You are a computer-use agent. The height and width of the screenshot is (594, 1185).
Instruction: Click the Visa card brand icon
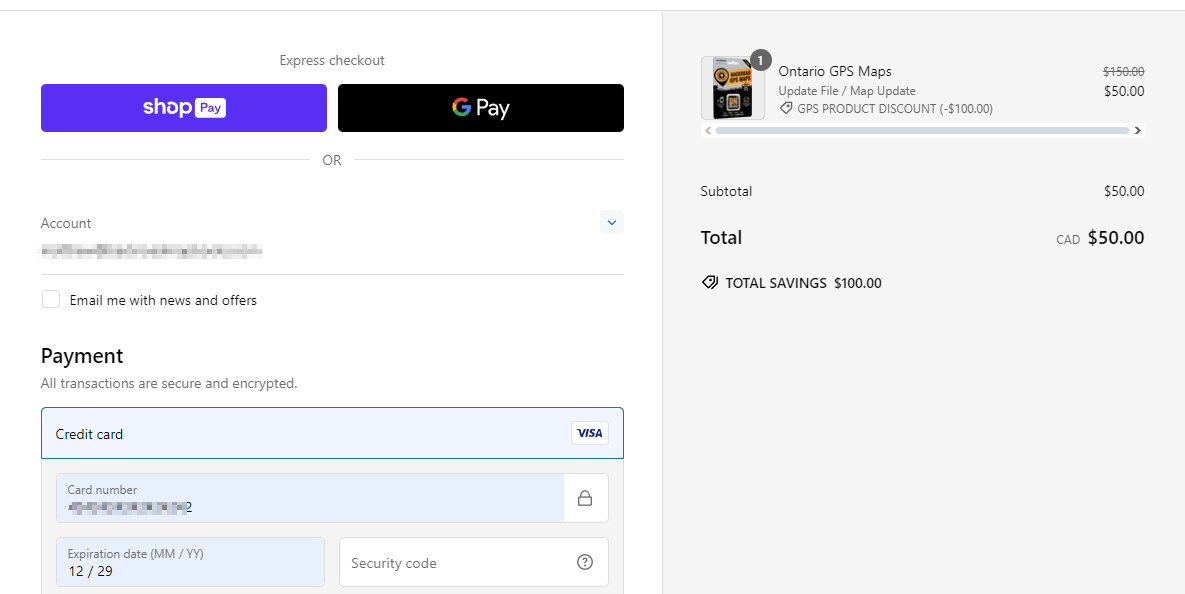(589, 433)
